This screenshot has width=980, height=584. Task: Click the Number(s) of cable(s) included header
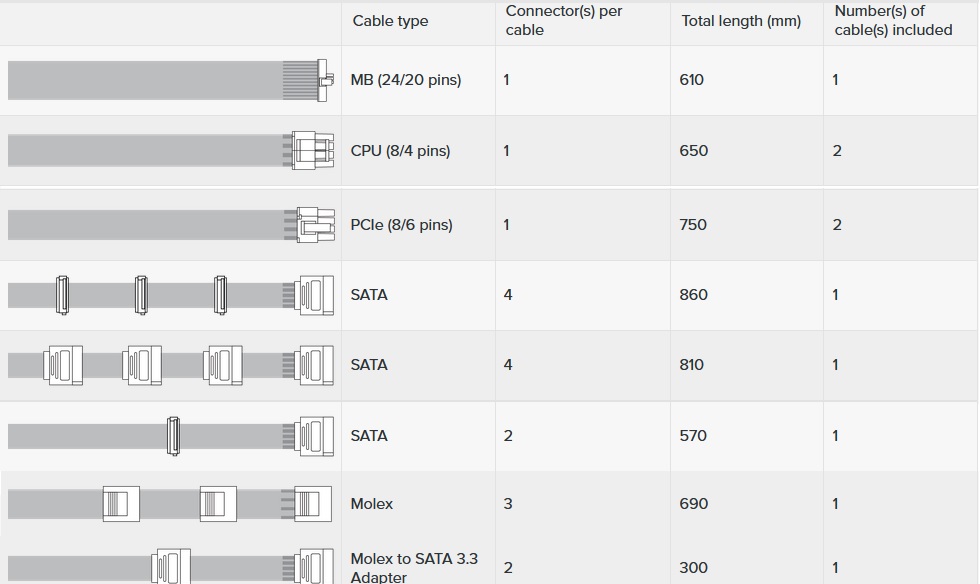tap(893, 21)
